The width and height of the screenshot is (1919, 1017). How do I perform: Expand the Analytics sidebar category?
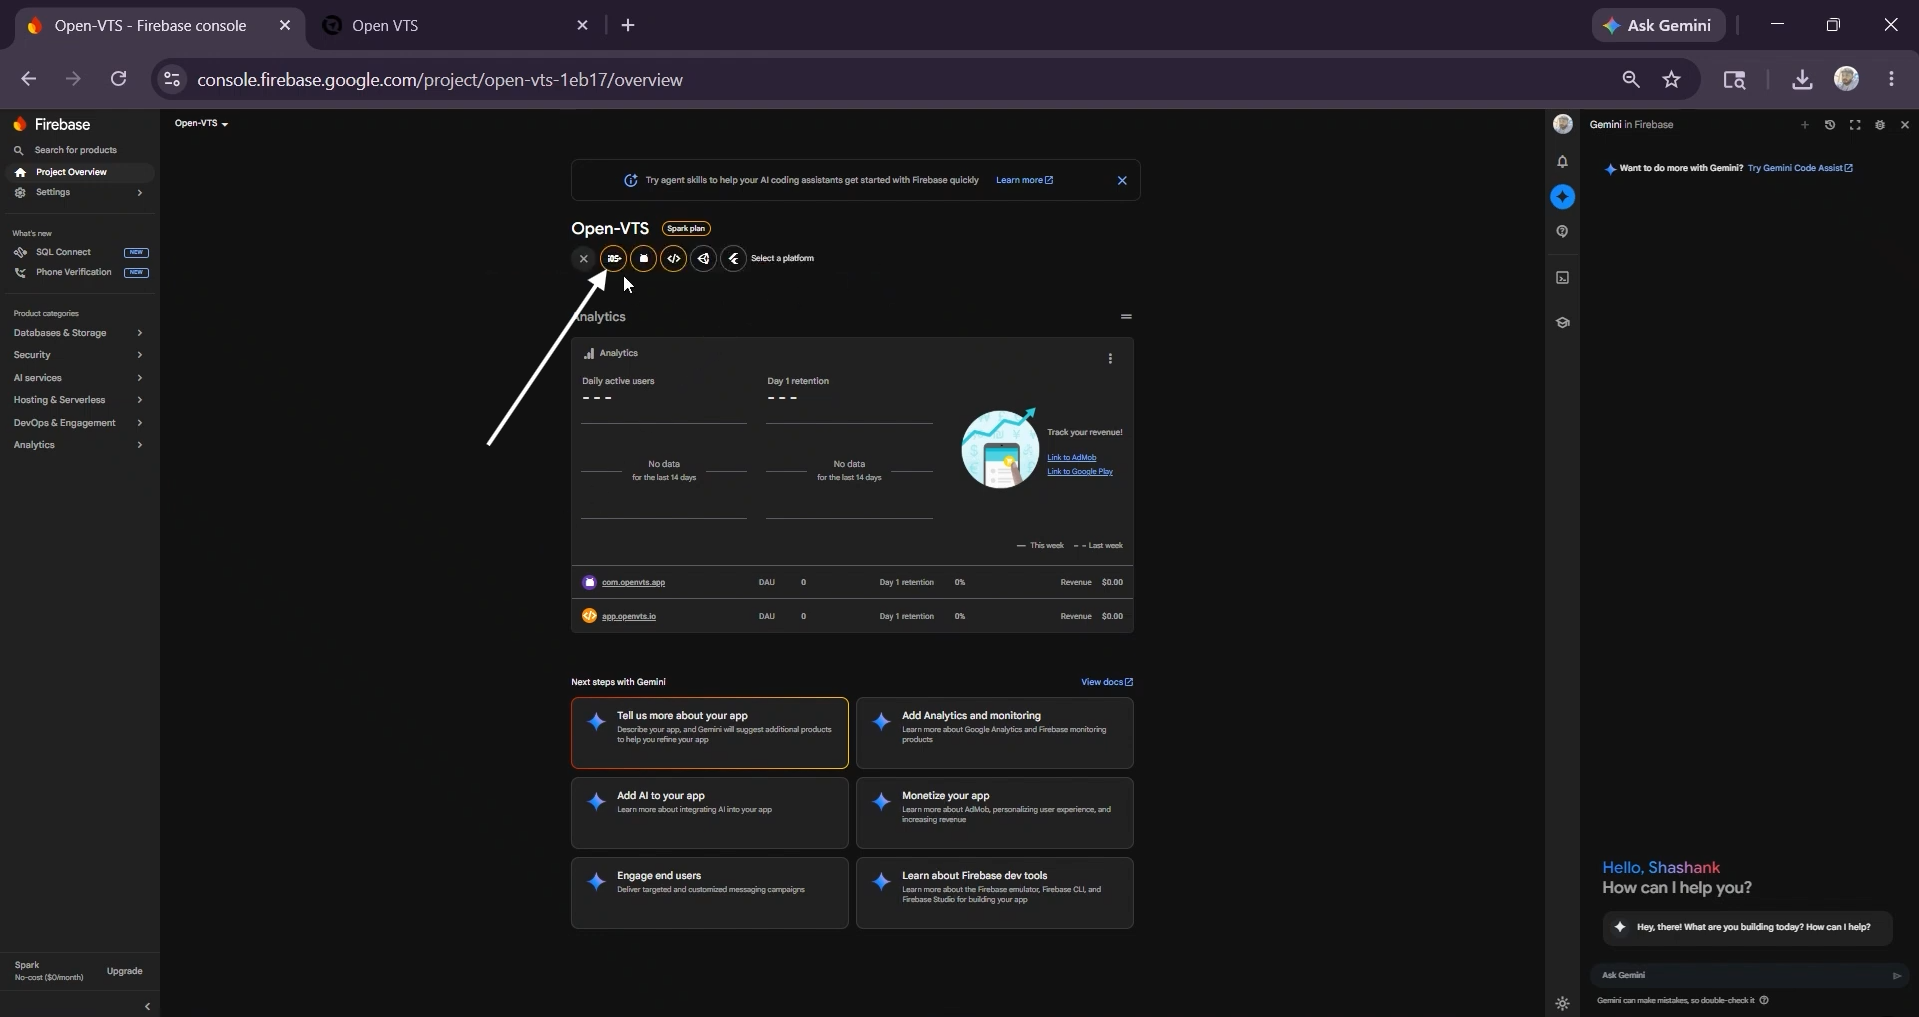(x=78, y=445)
